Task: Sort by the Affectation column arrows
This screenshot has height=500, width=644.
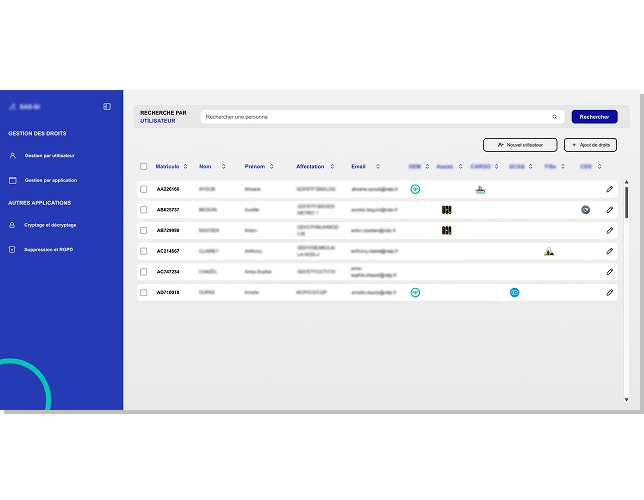Action: pos(333,166)
